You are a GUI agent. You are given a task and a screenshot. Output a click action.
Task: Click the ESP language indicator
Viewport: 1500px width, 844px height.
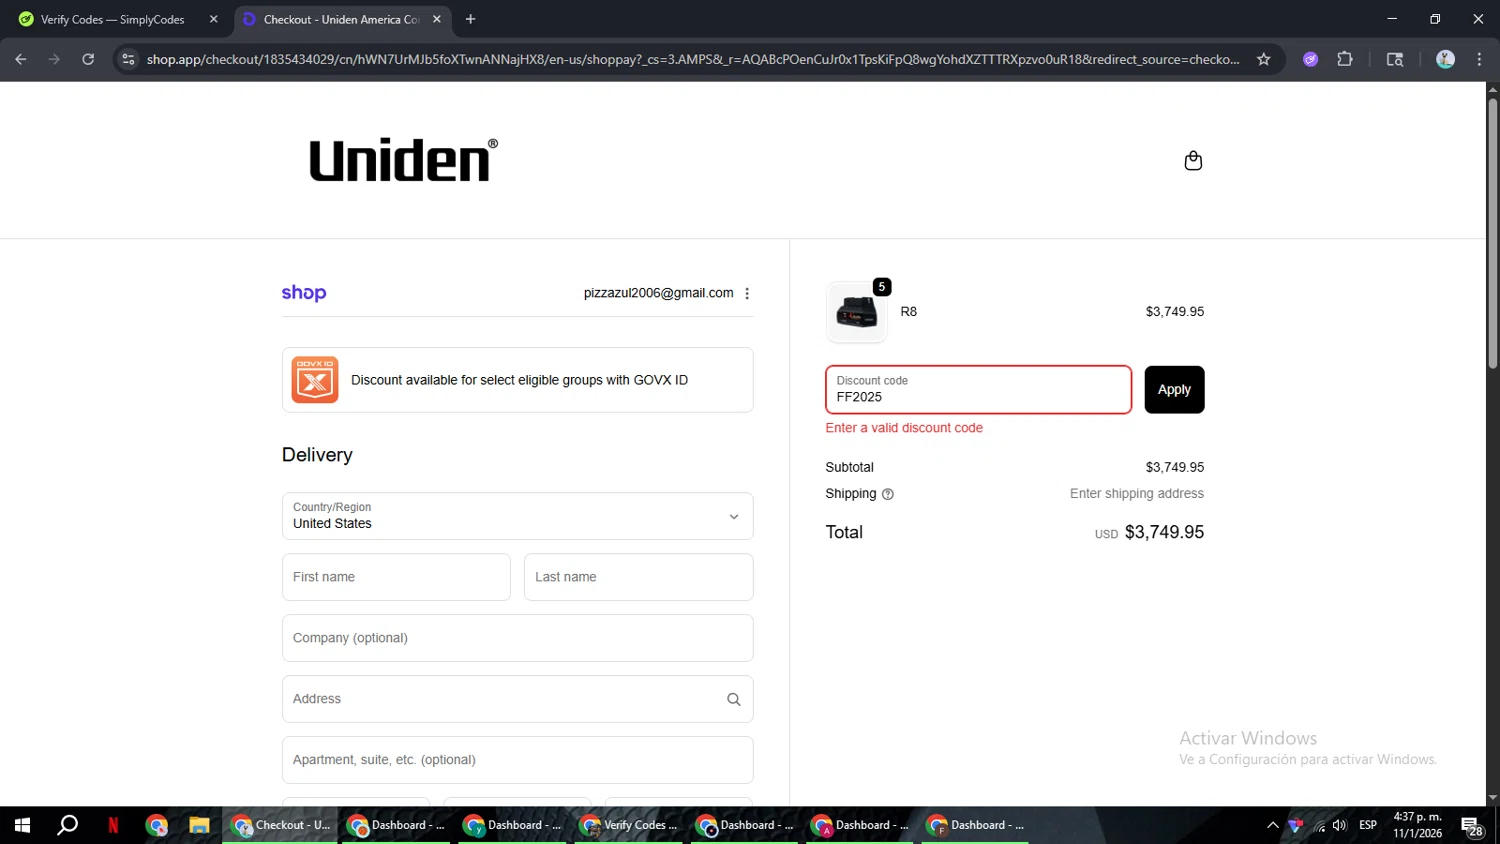coord(1368,825)
